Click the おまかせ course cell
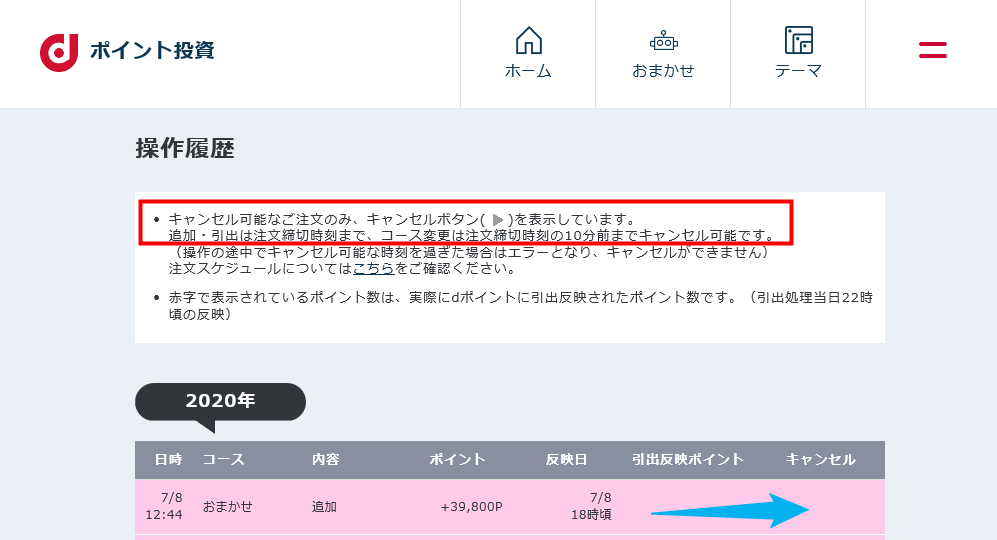This screenshot has width=997, height=540. coord(227,507)
